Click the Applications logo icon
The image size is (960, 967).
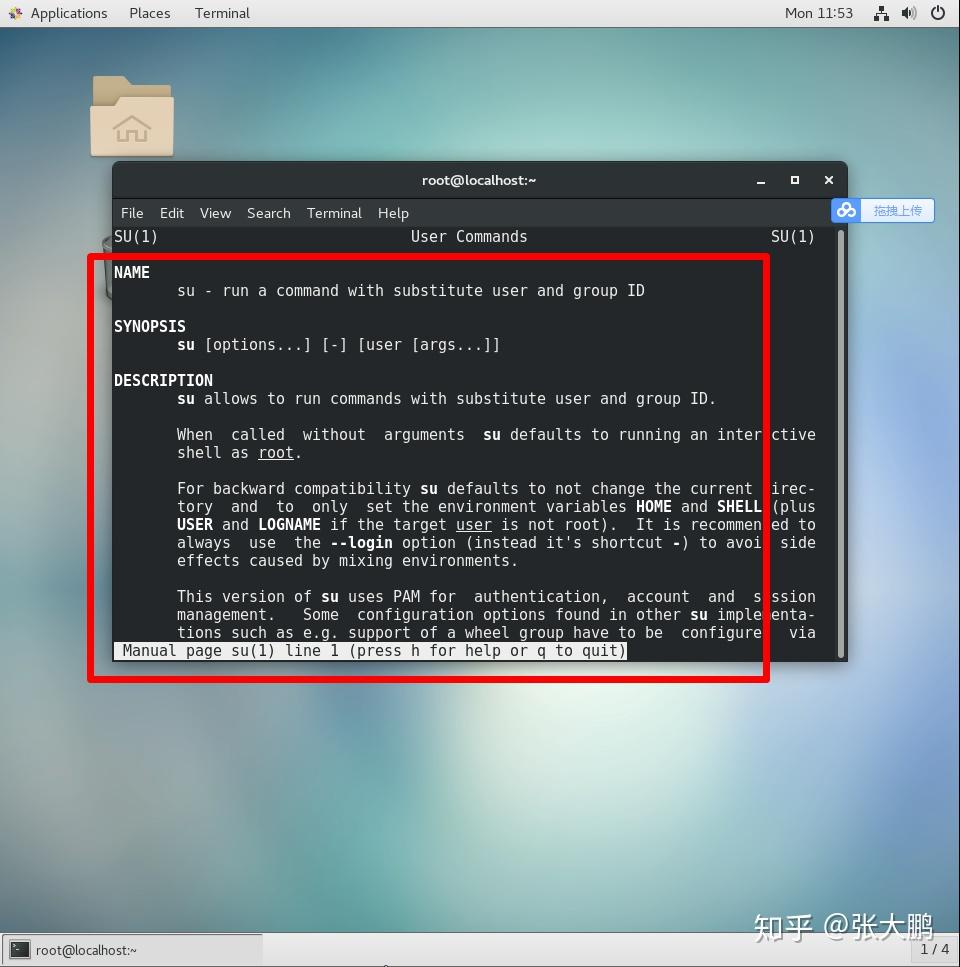point(15,13)
